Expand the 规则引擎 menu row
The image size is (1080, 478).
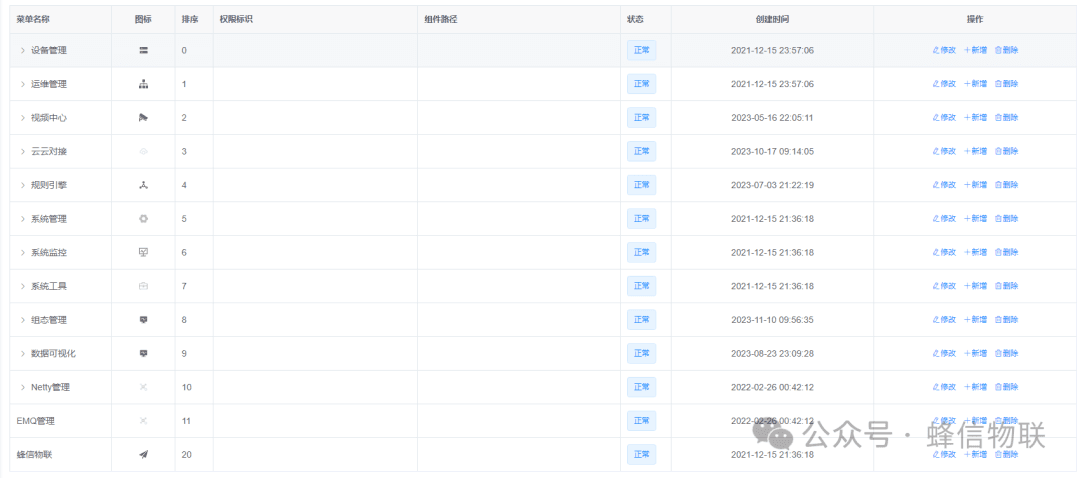pos(22,185)
